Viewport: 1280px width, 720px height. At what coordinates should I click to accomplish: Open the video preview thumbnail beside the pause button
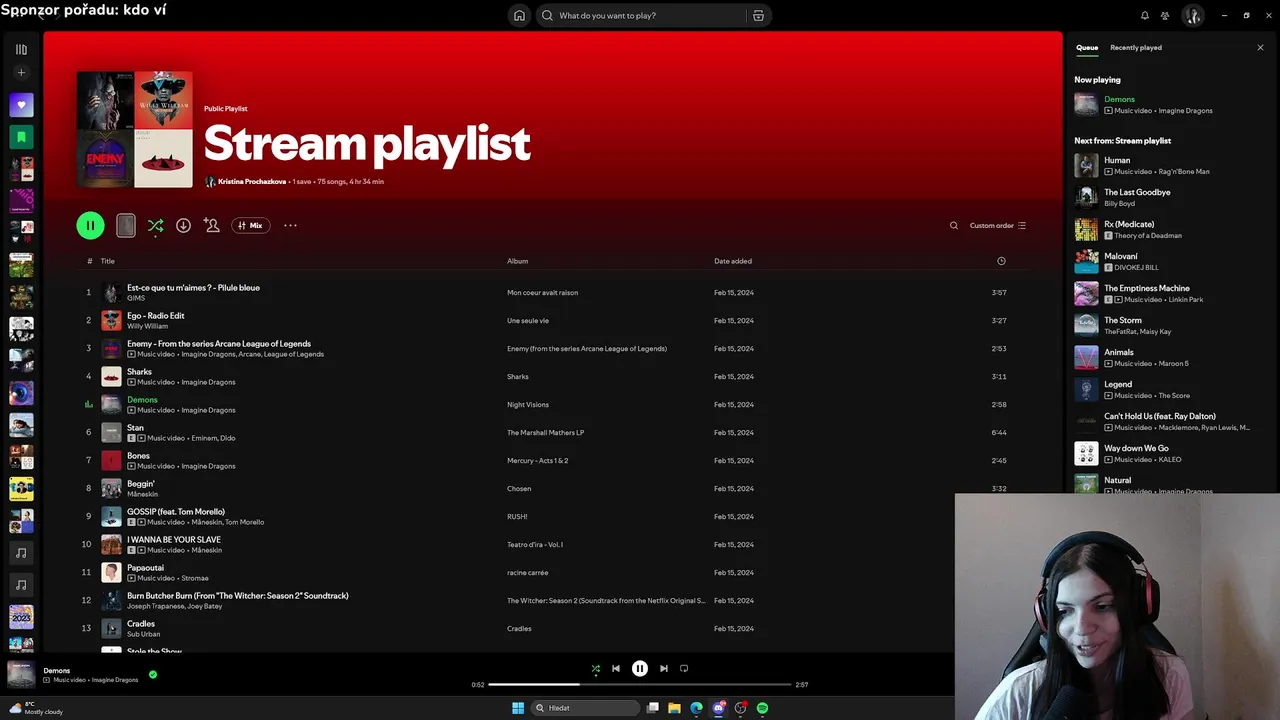[x=125, y=225]
